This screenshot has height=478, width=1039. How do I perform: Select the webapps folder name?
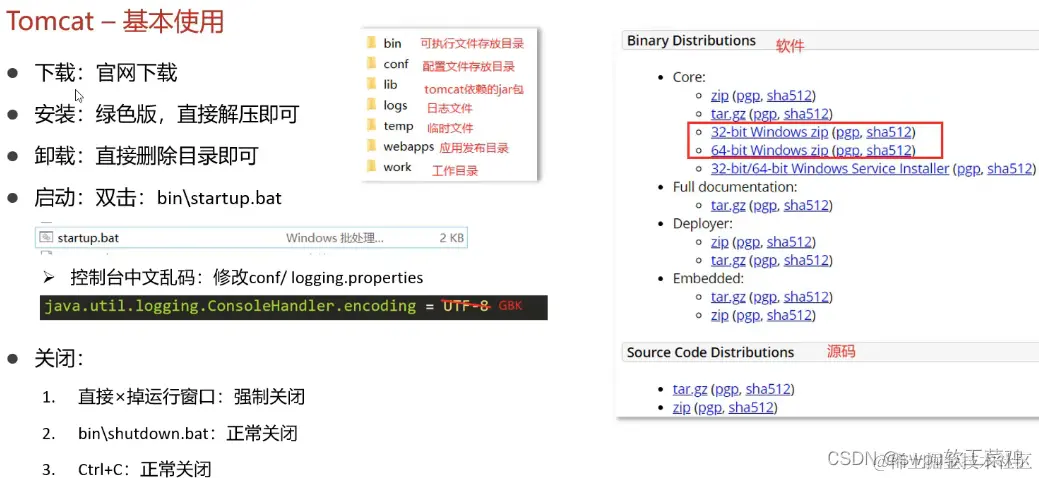tap(408, 147)
